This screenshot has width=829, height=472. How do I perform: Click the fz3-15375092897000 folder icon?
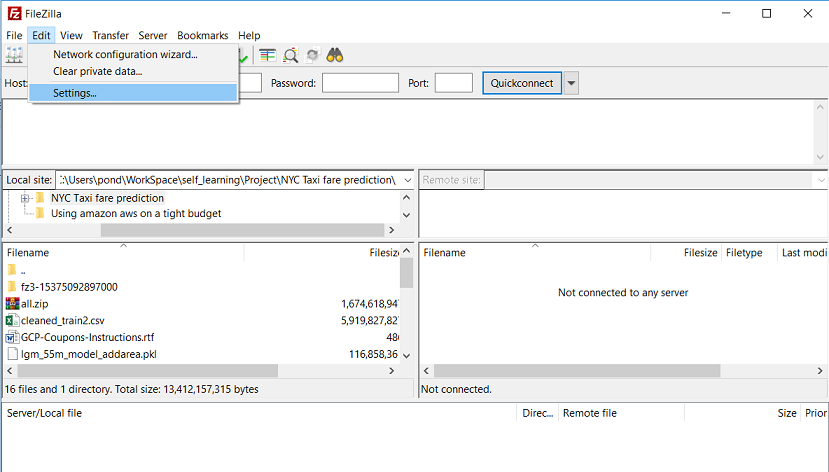pyautogui.click(x=12, y=287)
